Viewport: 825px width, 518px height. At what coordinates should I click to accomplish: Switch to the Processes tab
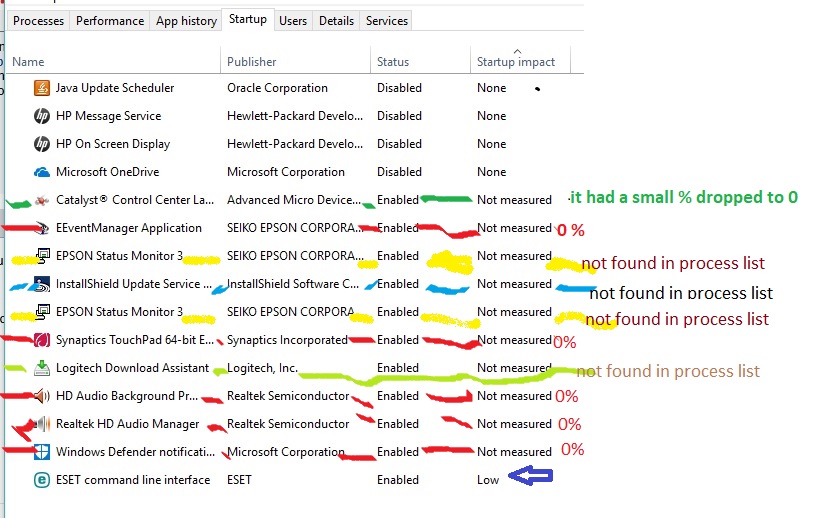(38, 21)
